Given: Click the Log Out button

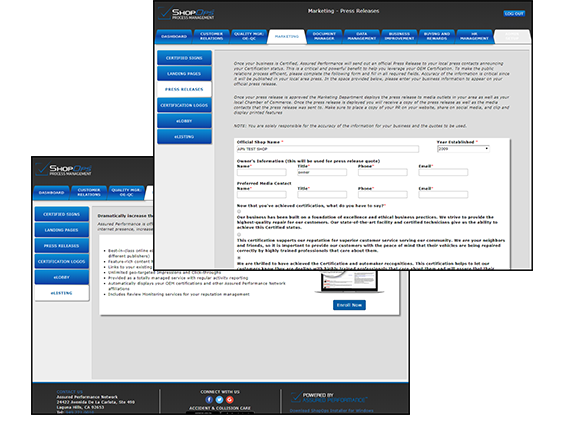Looking at the screenshot, I should pos(514,14).
